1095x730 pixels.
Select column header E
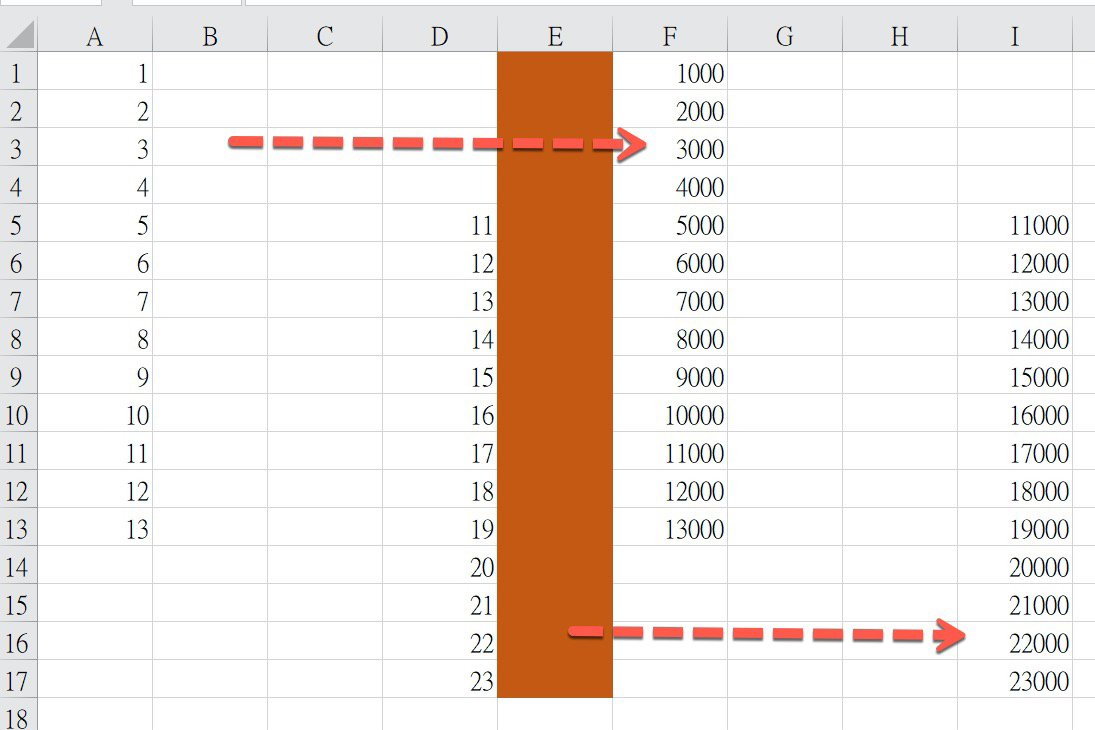(x=555, y=36)
